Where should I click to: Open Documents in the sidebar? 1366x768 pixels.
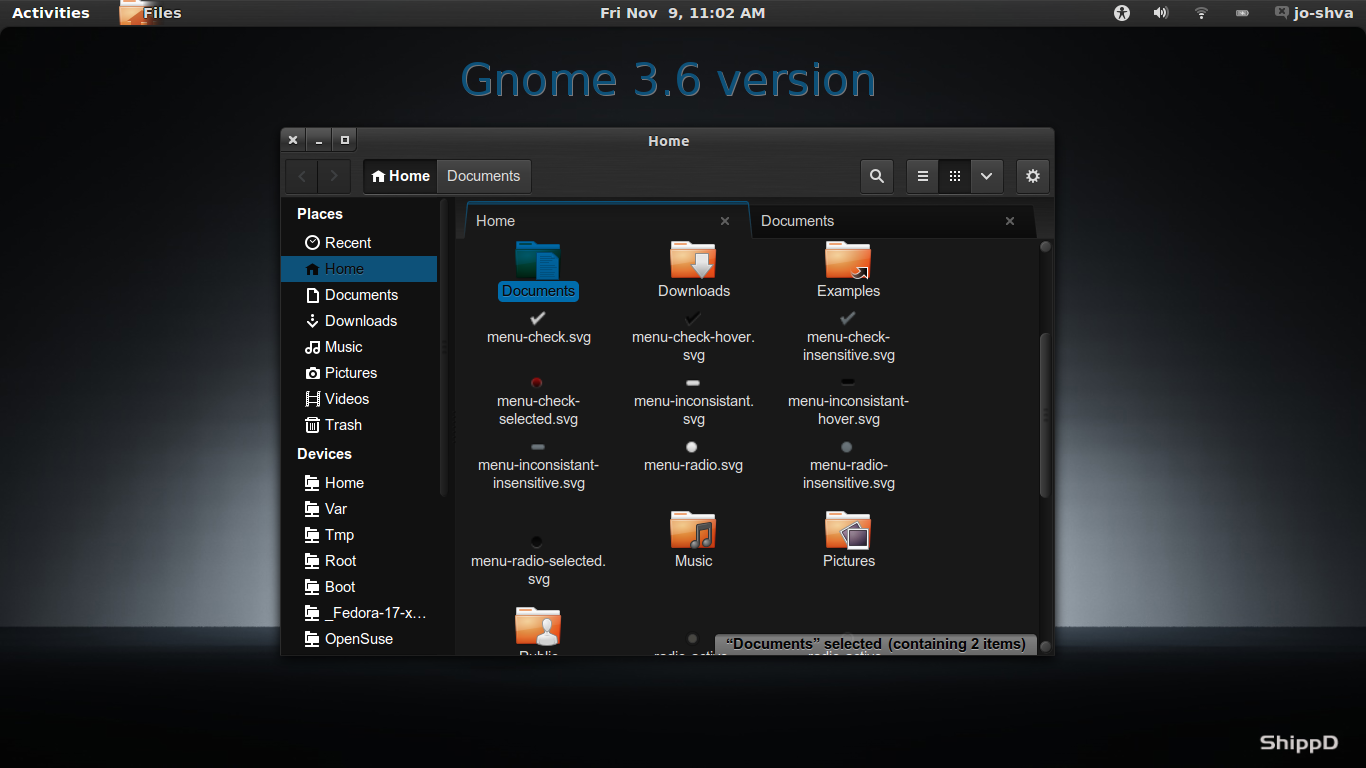pyautogui.click(x=359, y=295)
